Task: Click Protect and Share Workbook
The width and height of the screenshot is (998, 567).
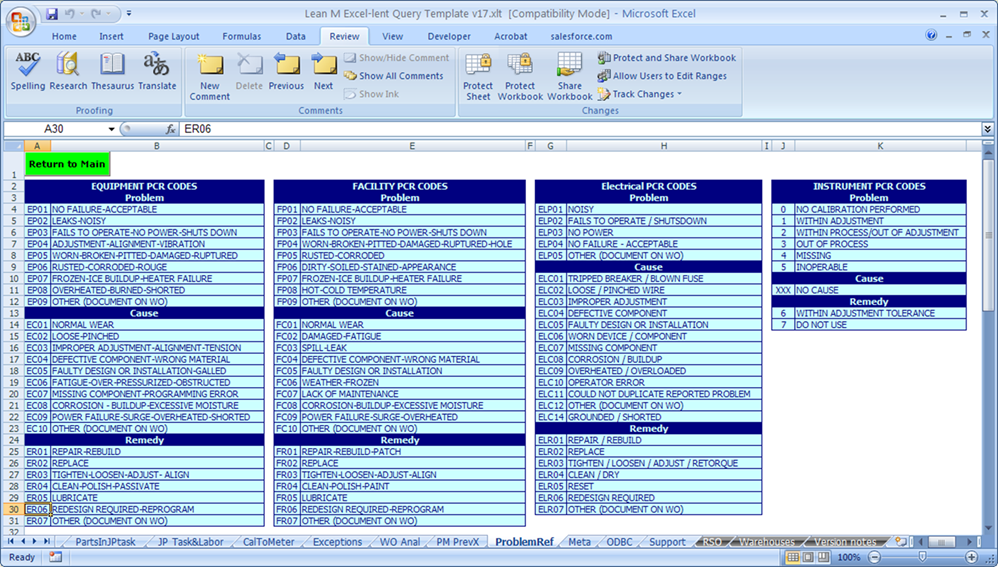Action: point(666,57)
